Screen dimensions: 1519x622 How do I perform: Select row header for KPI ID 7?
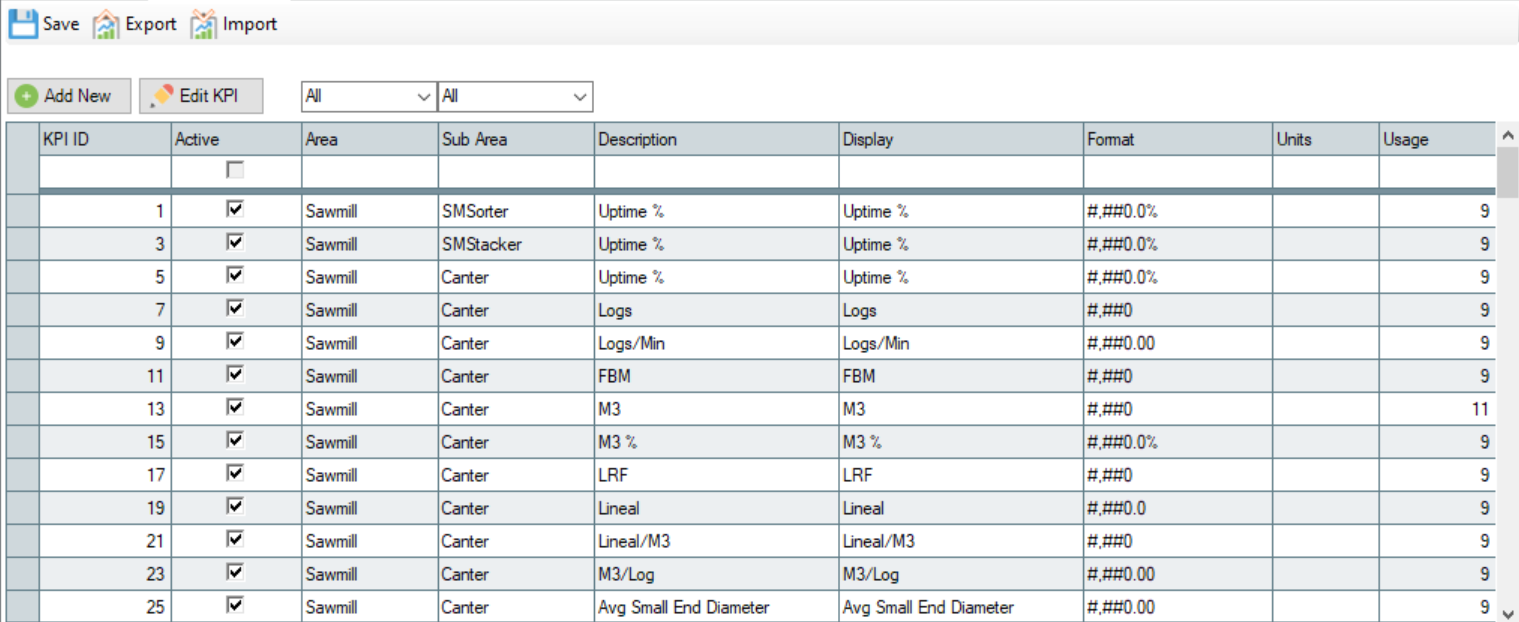(22, 310)
